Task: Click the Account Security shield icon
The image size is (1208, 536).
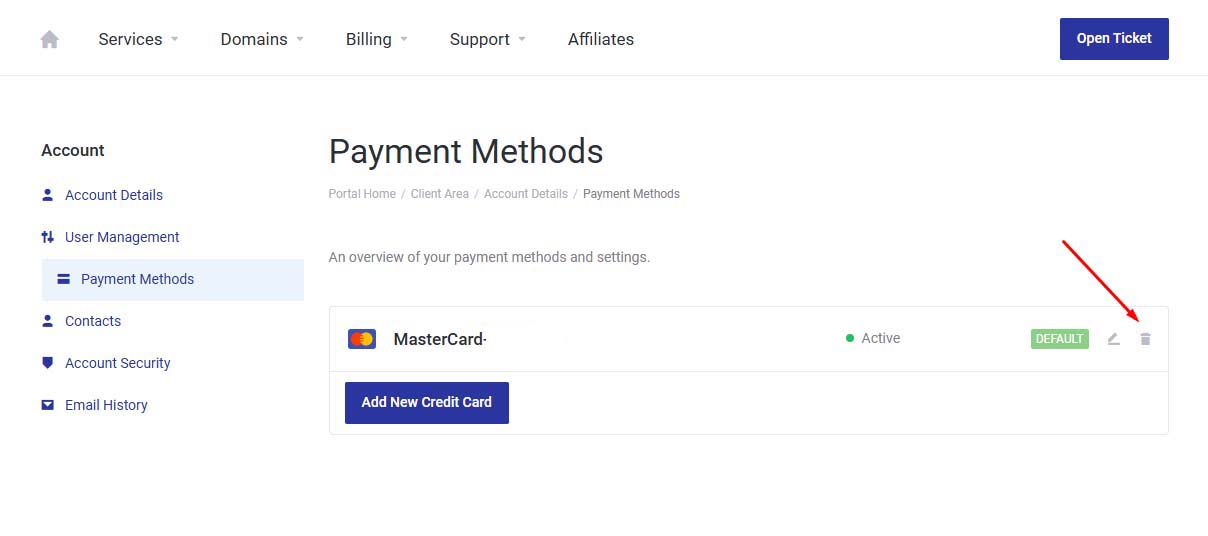Action: point(47,363)
